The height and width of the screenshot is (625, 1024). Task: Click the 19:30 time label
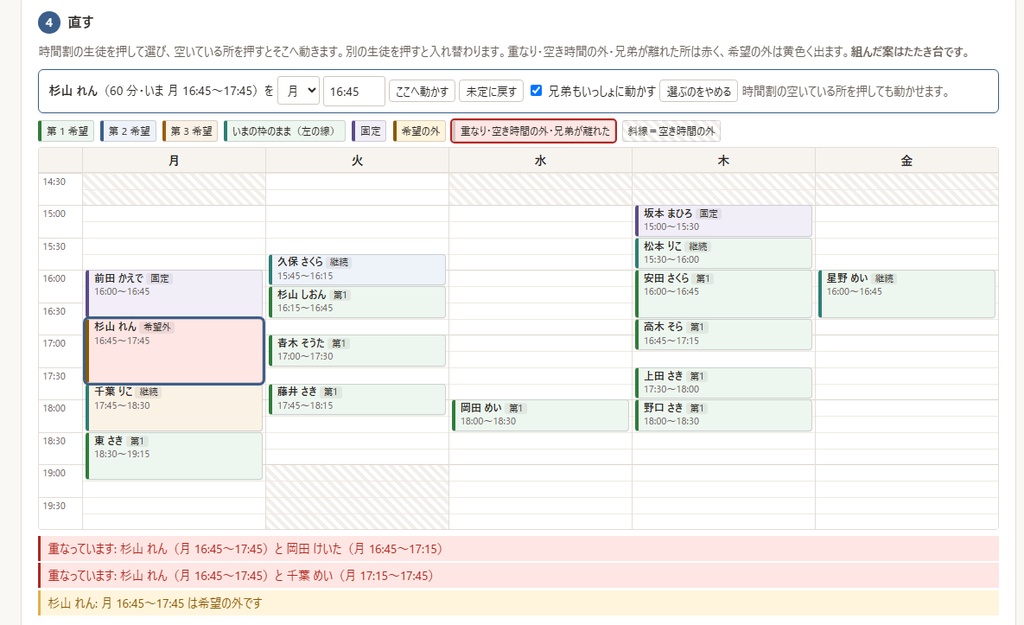pos(54,506)
